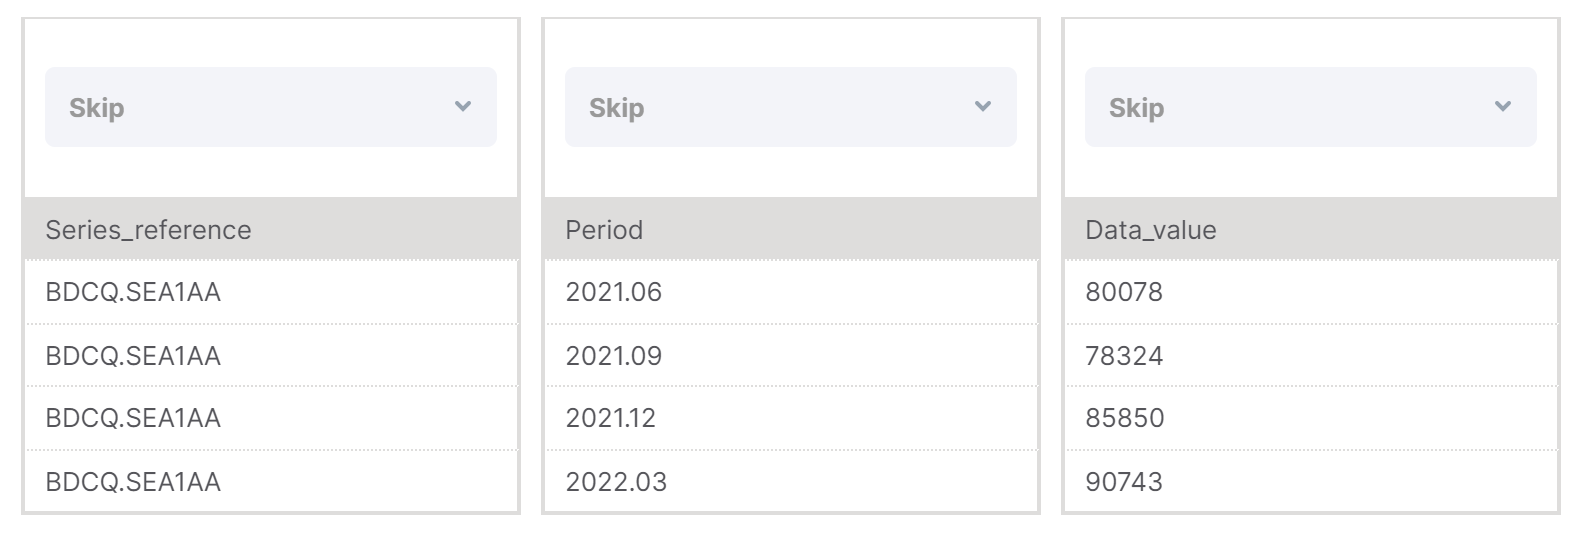The height and width of the screenshot is (547, 1575).
Task: Click the chevron arrow in Period dropdown
Action: [x=982, y=106]
